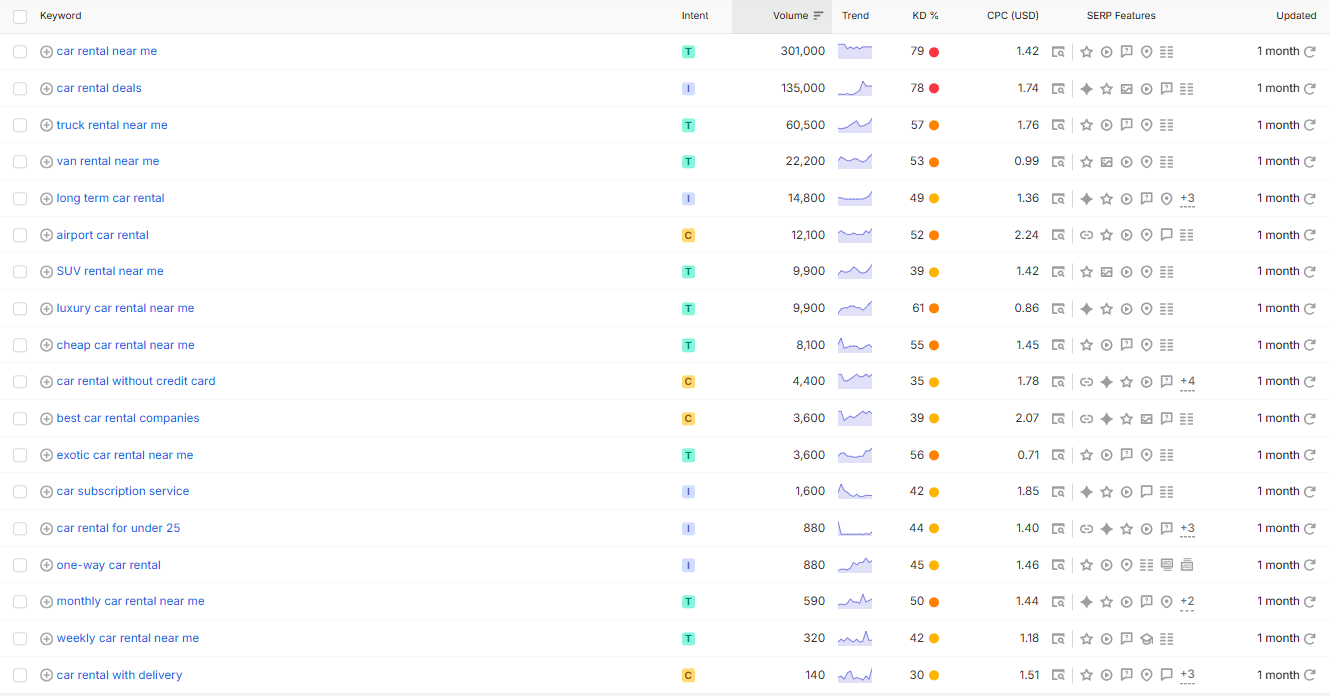Check the one-way car rental checkbox

(x=20, y=565)
